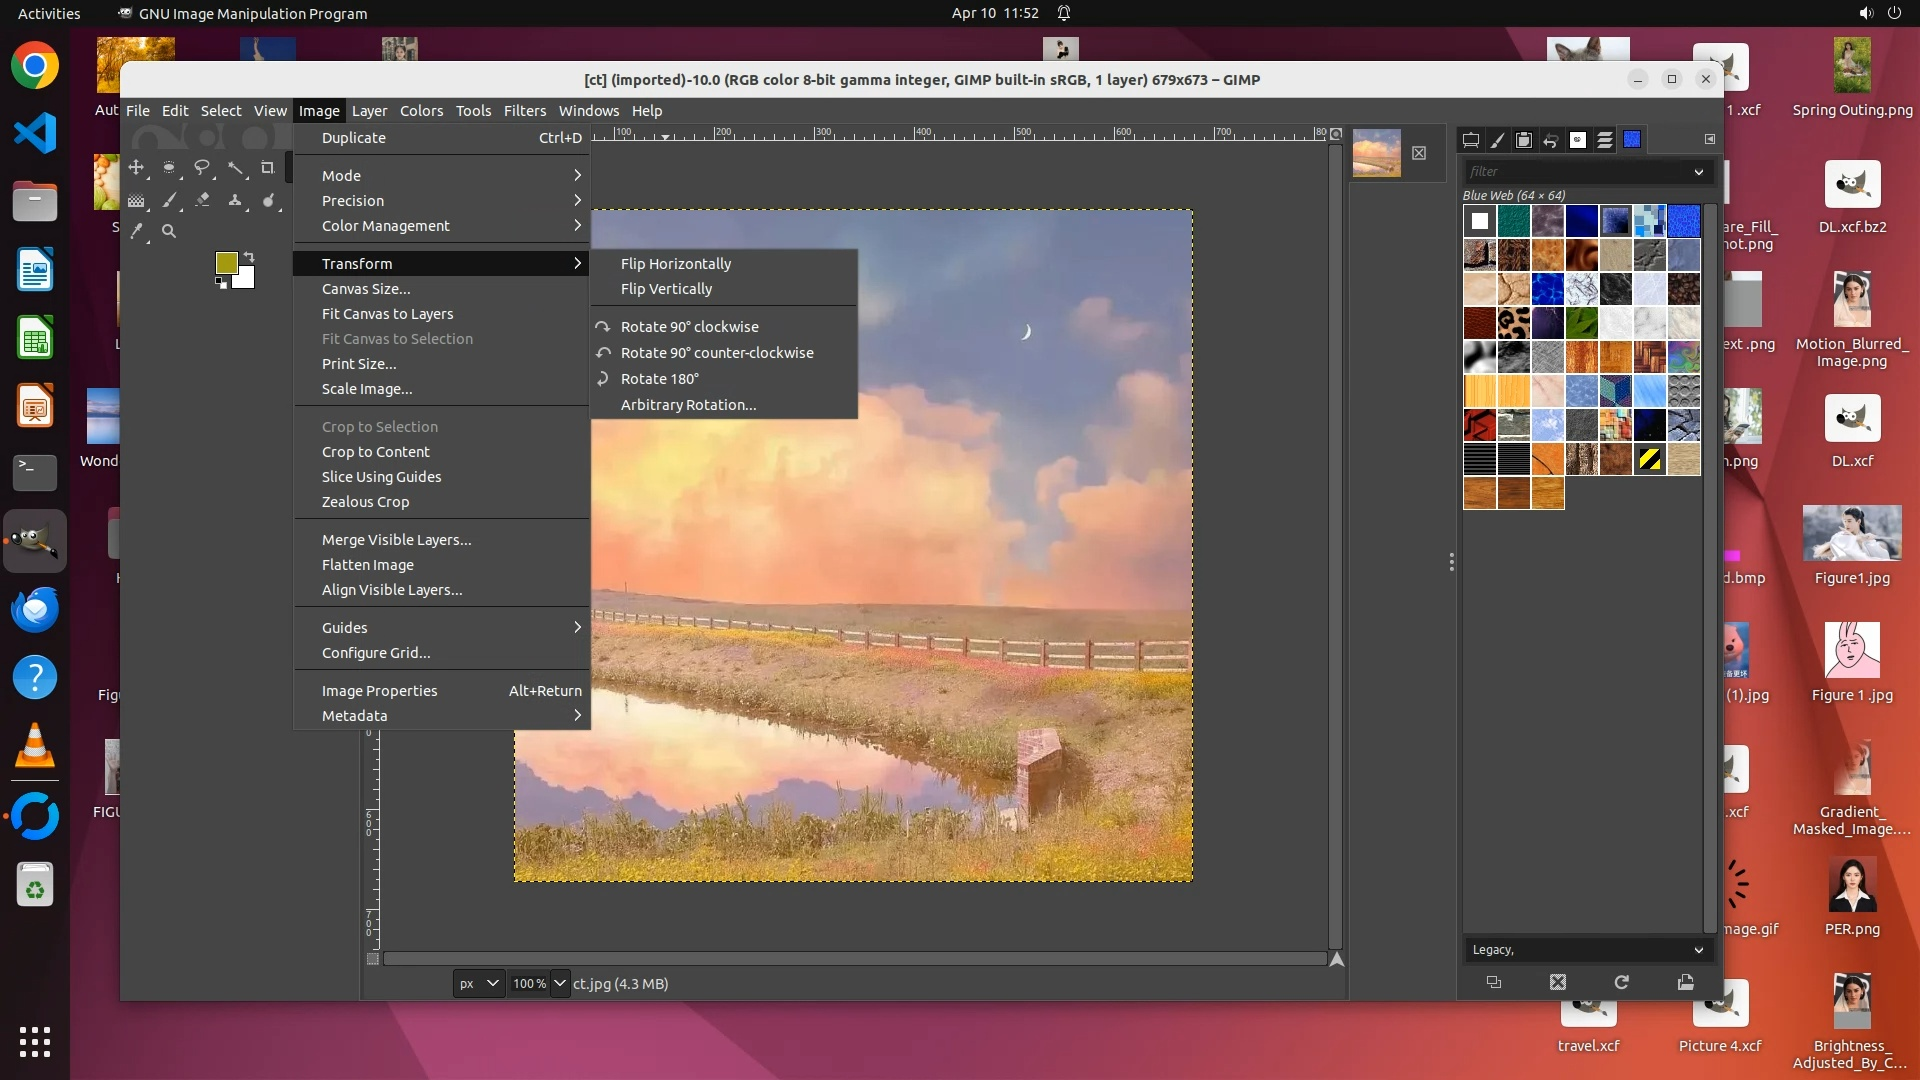Viewport: 1920px width, 1080px height.
Task: Select the Move tool
Action: [x=136, y=168]
